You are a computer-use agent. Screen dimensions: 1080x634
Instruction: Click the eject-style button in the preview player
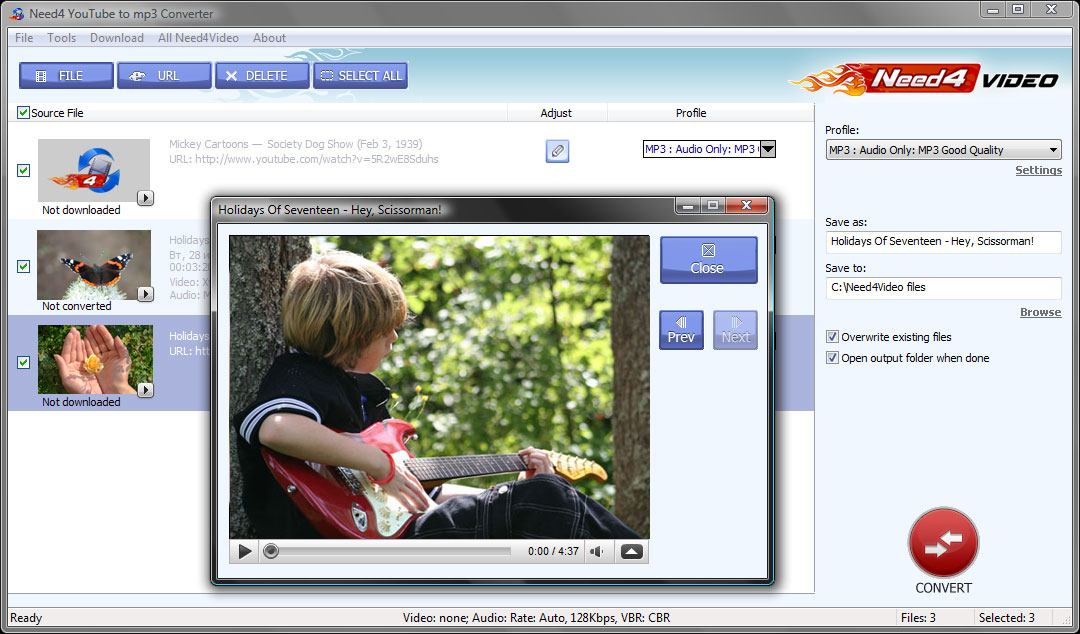point(632,551)
